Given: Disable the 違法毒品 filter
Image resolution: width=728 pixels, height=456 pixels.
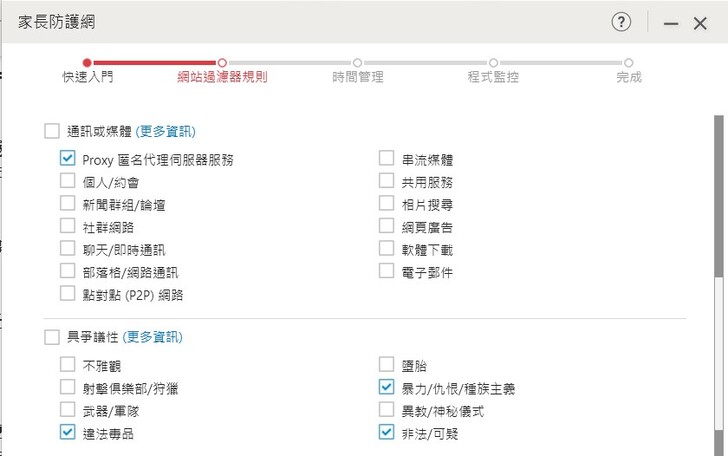Looking at the screenshot, I should tap(68, 432).
